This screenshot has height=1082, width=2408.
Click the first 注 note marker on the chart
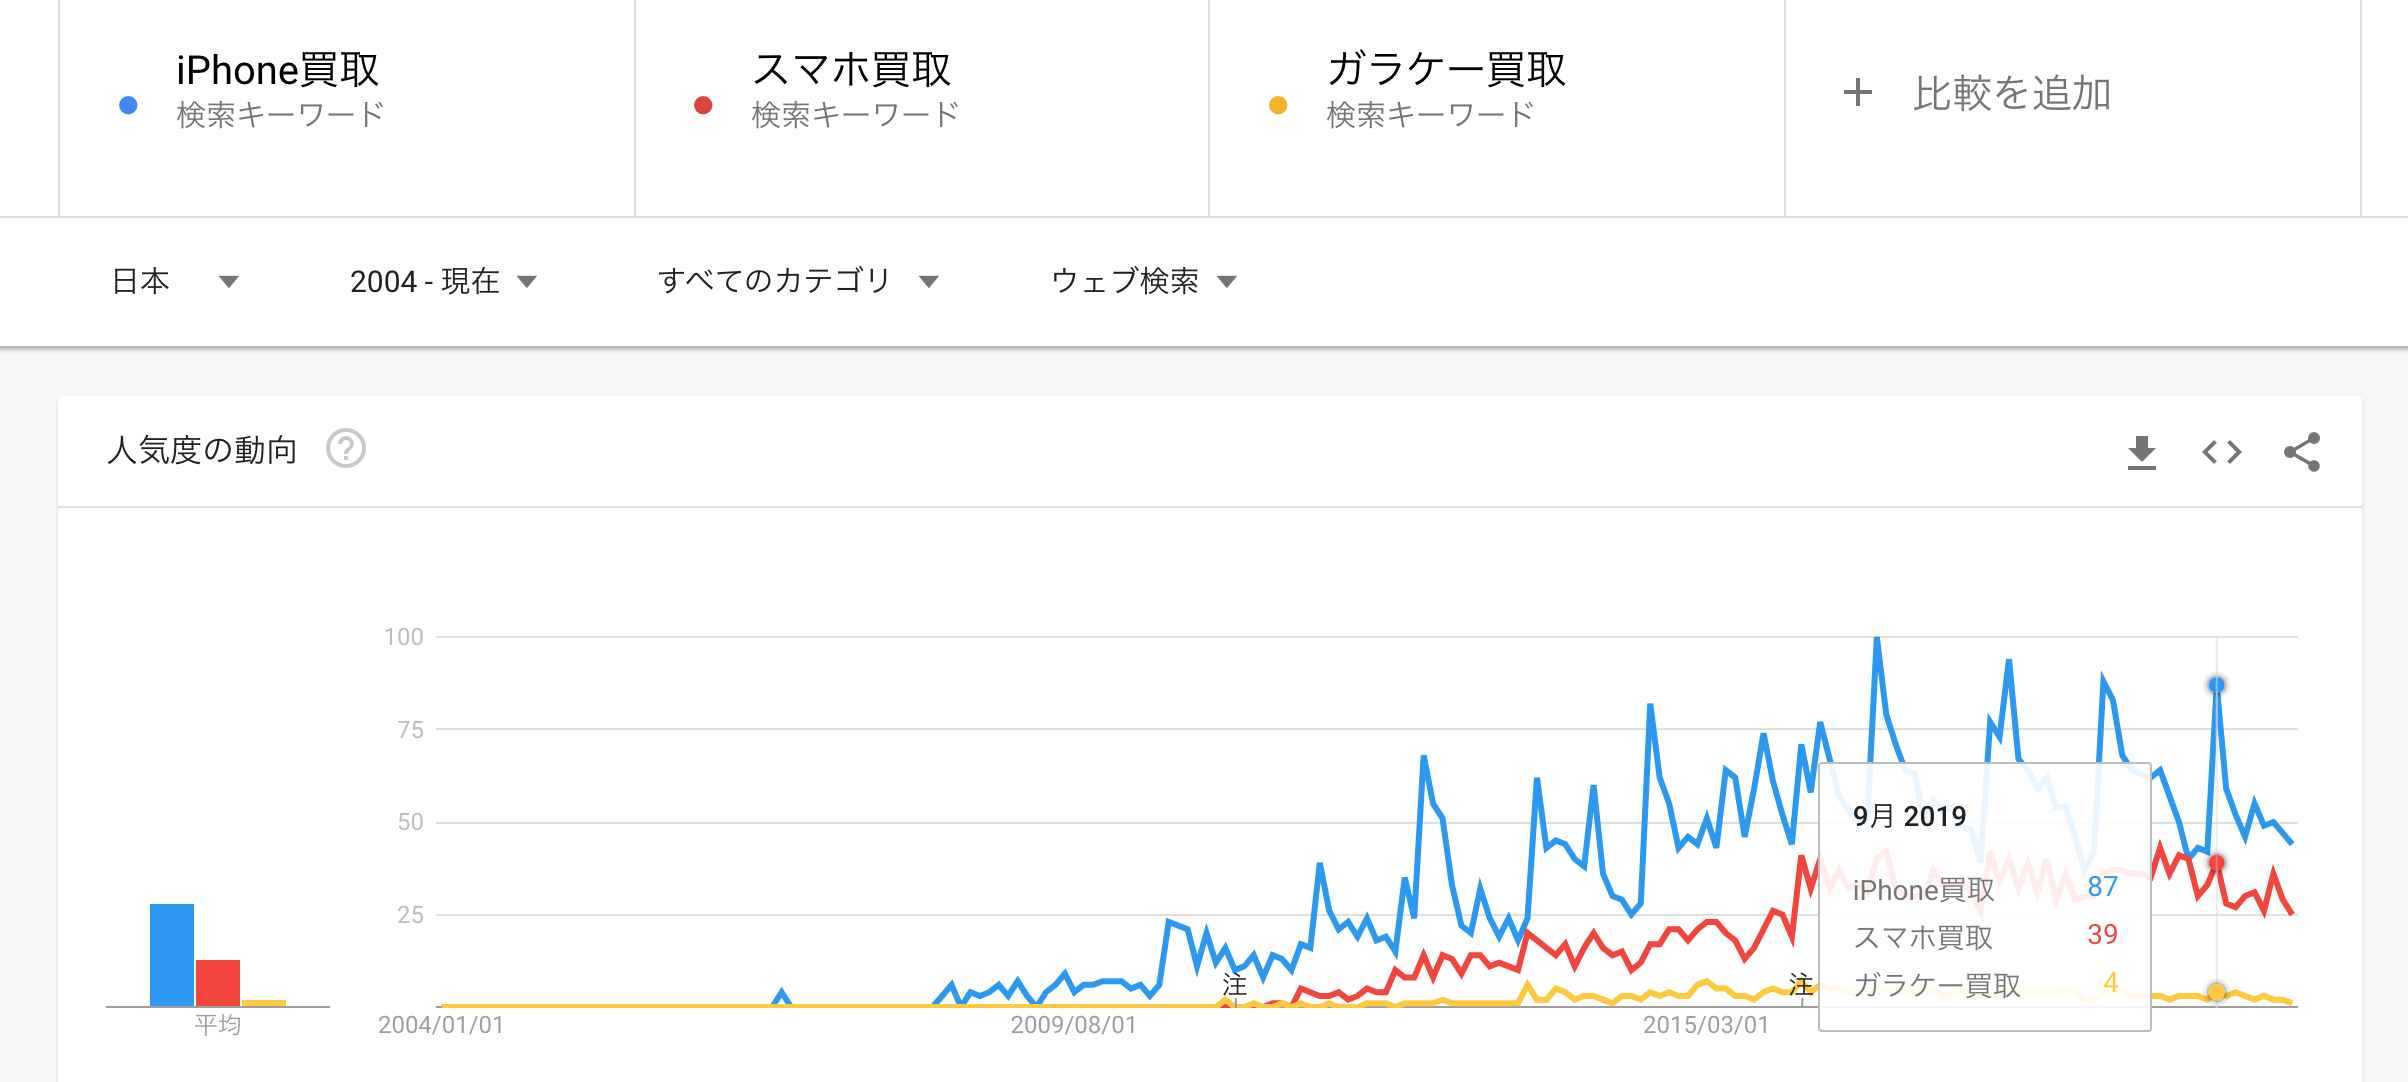point(1235,985)
